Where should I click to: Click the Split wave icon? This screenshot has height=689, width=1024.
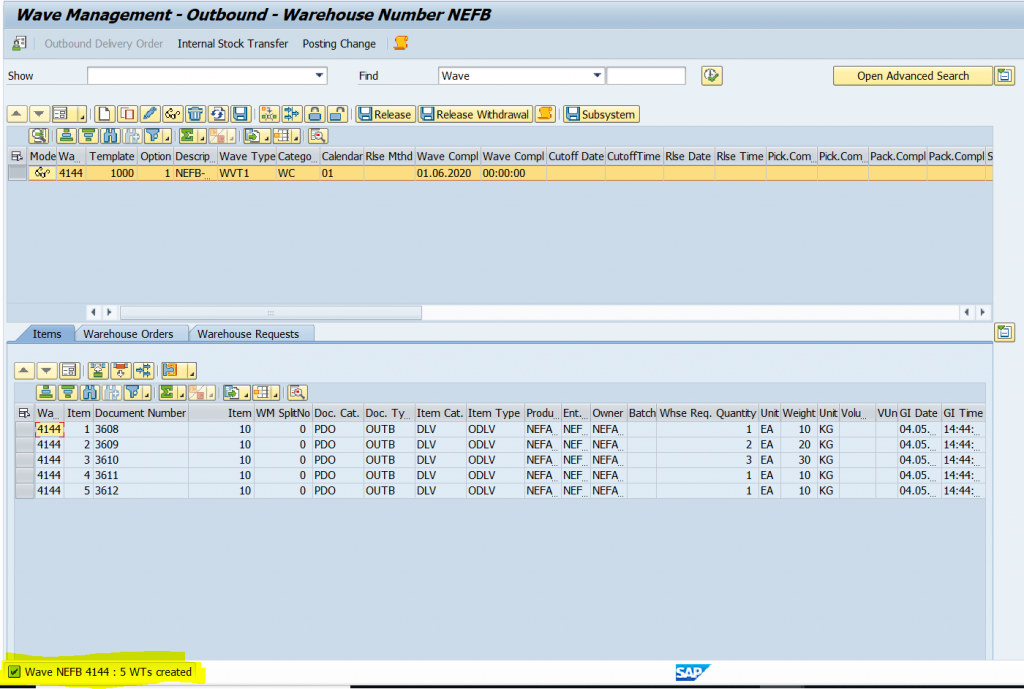coord(292,114)
